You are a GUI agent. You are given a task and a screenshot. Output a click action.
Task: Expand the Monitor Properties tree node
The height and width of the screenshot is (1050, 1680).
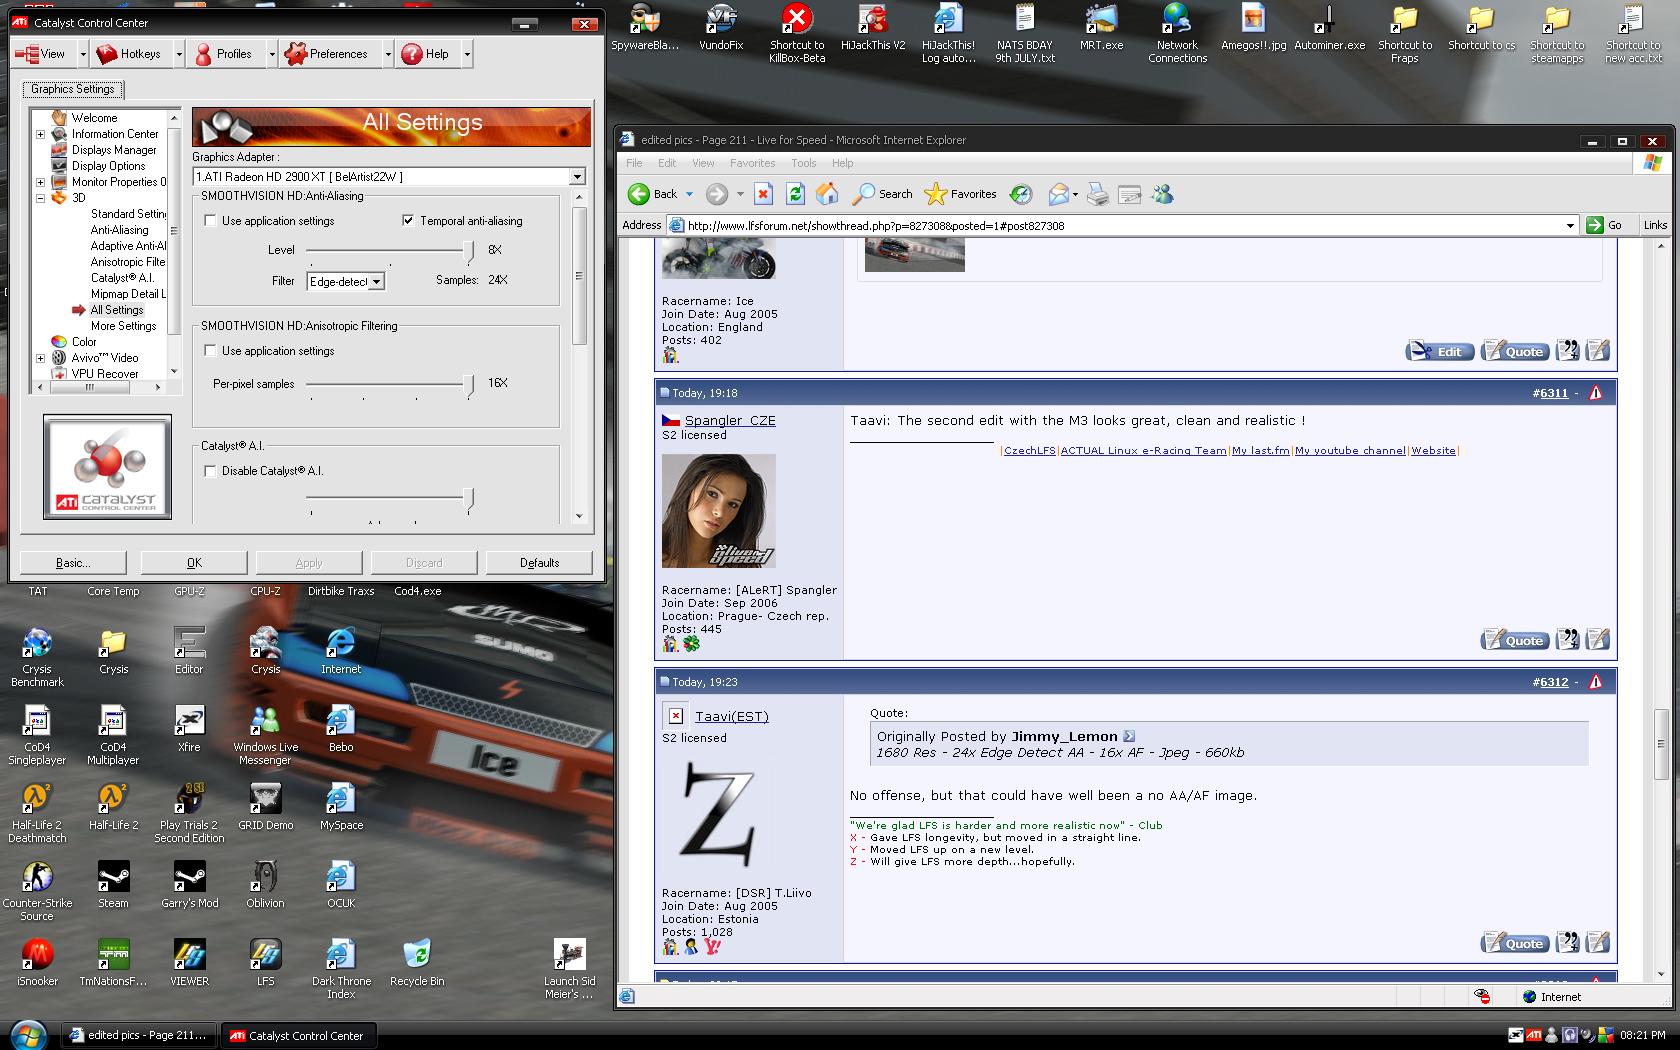tap(41, 182)
